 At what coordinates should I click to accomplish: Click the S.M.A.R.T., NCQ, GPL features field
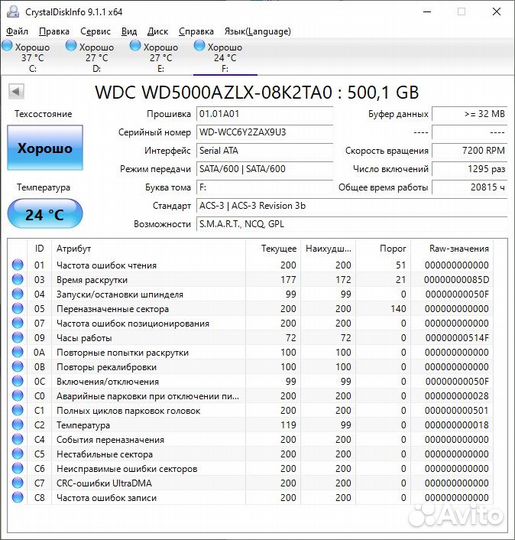(352, 224)
